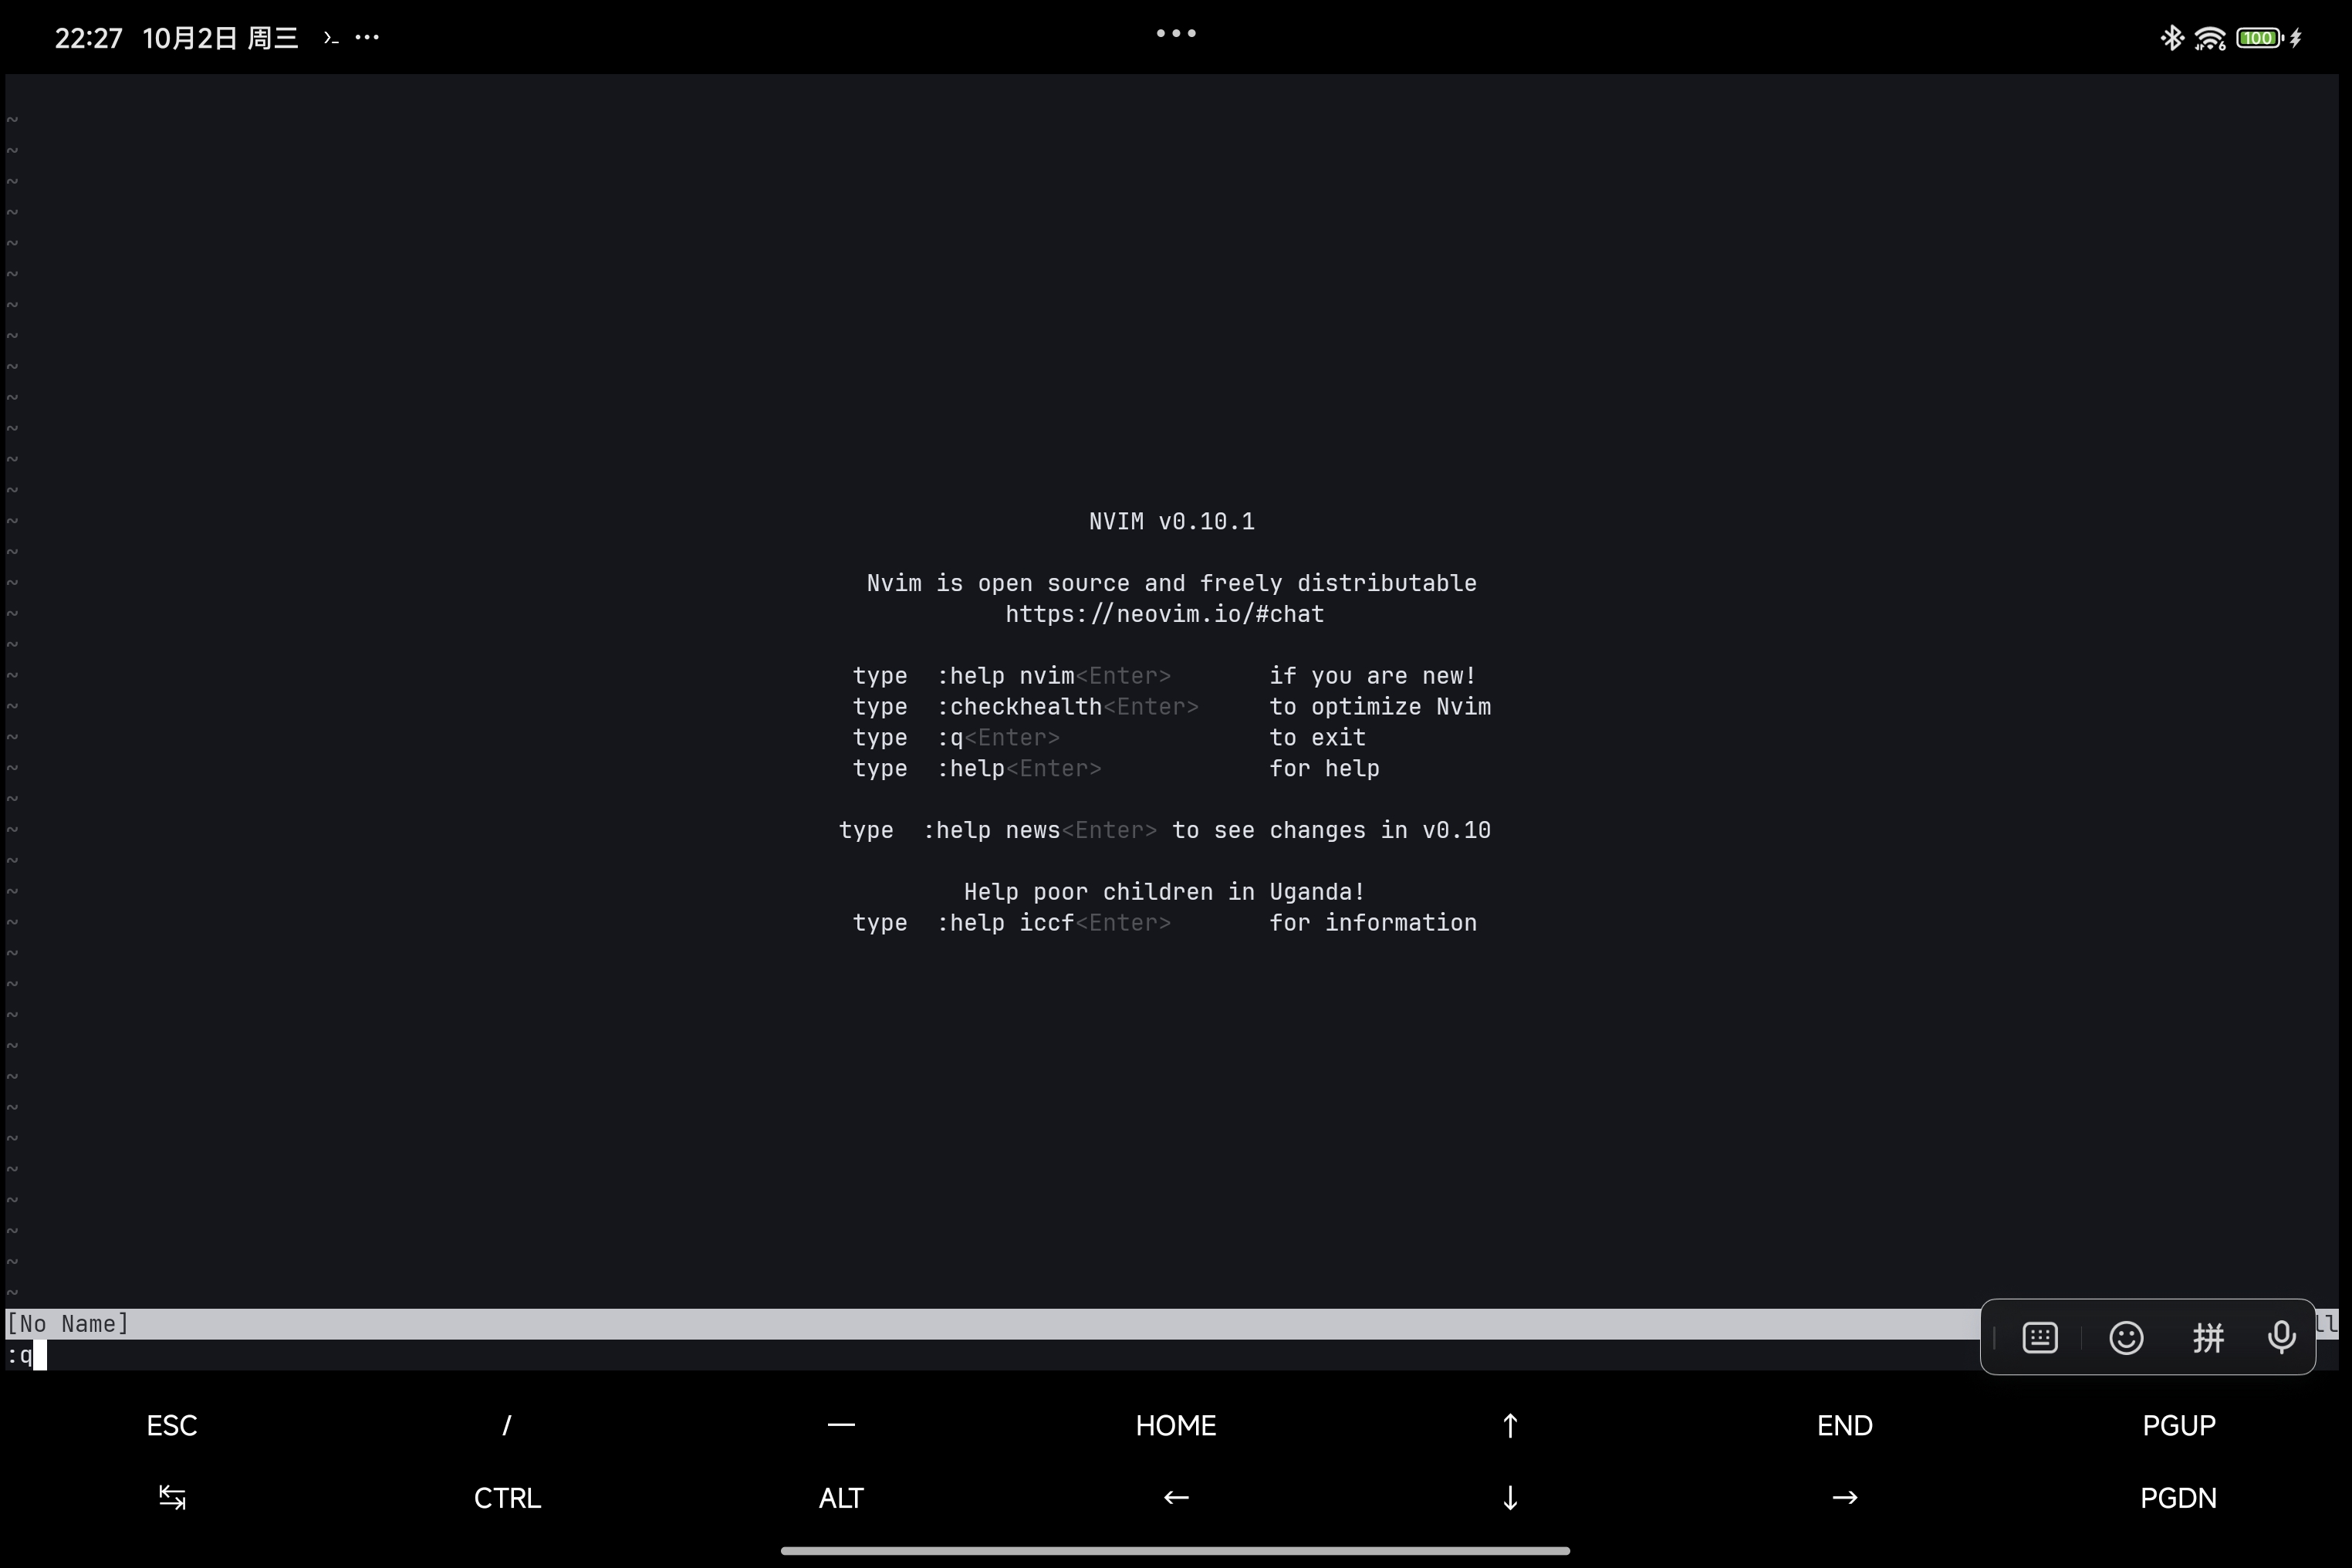
Task: Start voice input with microphone icon
Action: (2281, 1337)
